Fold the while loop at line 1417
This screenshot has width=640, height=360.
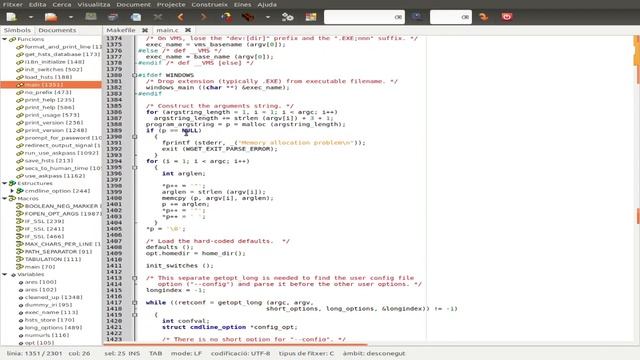135,302
